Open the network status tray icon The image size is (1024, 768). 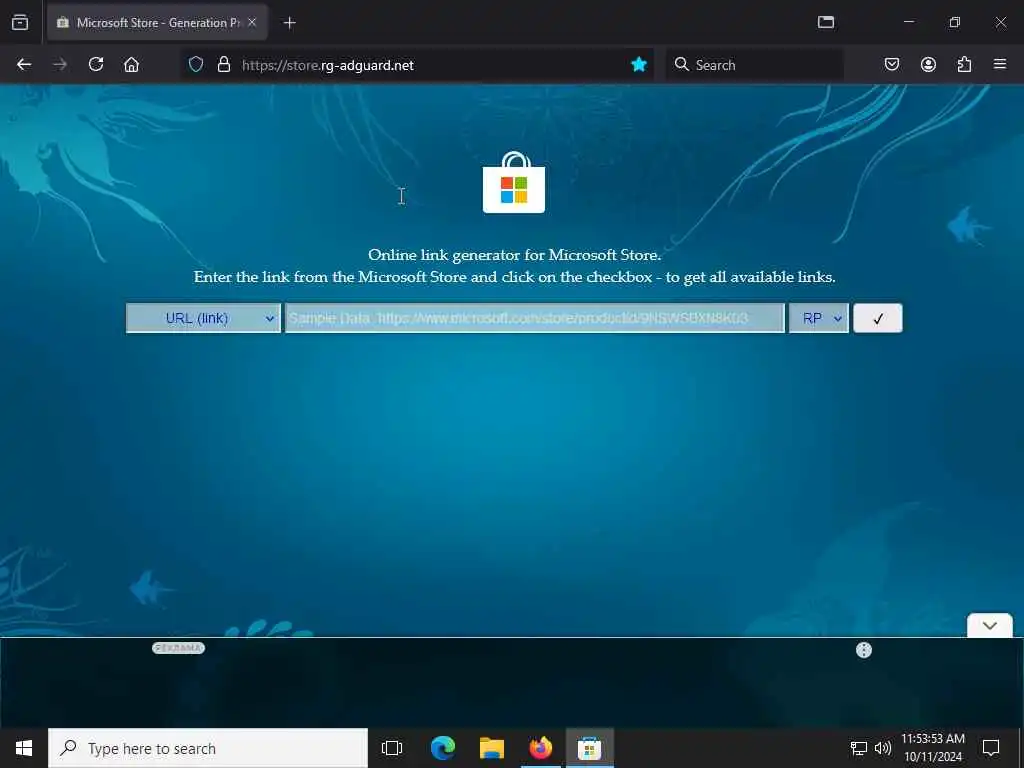click(859, 748)
